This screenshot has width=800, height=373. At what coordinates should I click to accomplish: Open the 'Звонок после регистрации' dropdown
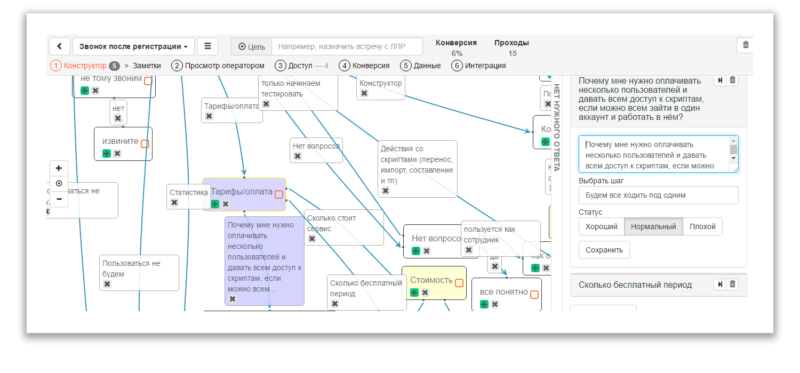click(133, 46)
